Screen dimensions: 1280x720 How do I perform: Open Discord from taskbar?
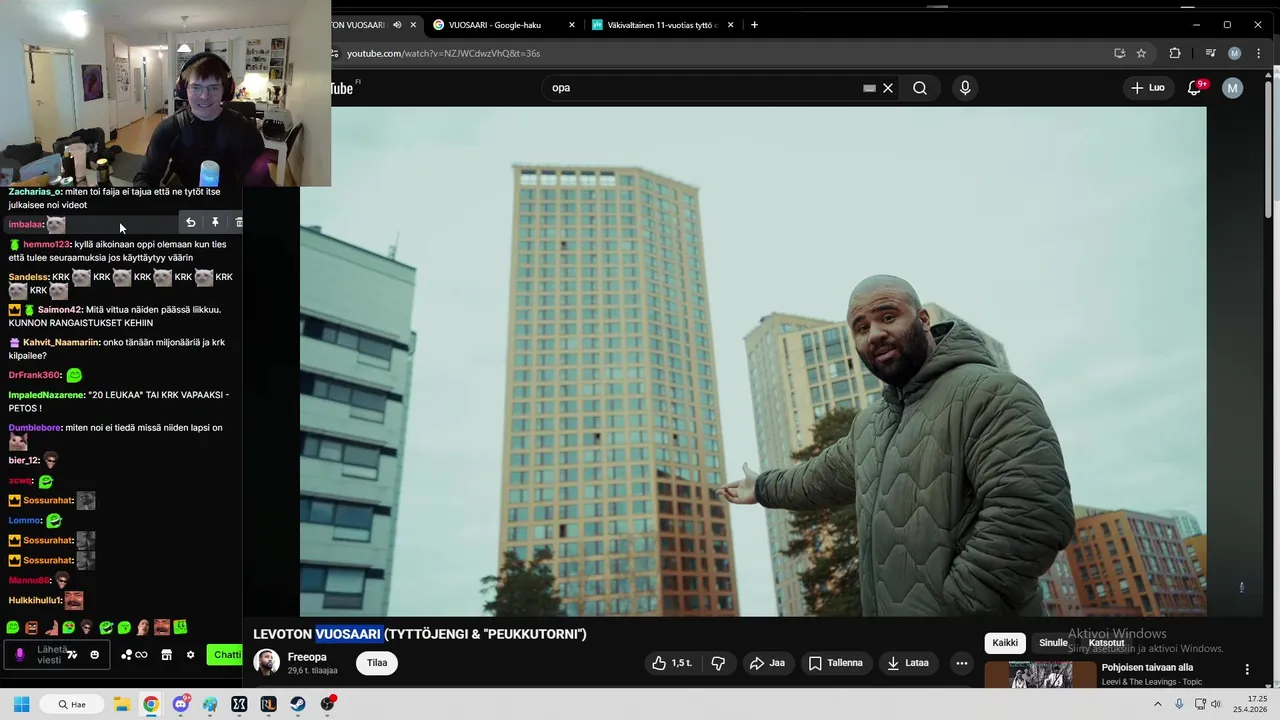(x=181, y=704)
